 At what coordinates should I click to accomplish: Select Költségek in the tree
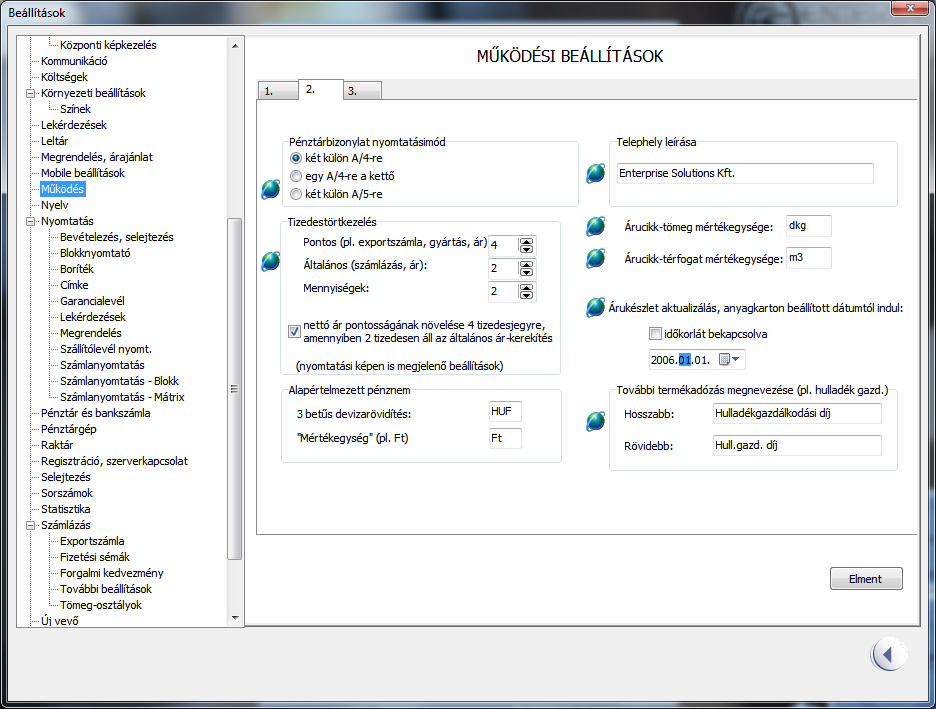(64, 77)
